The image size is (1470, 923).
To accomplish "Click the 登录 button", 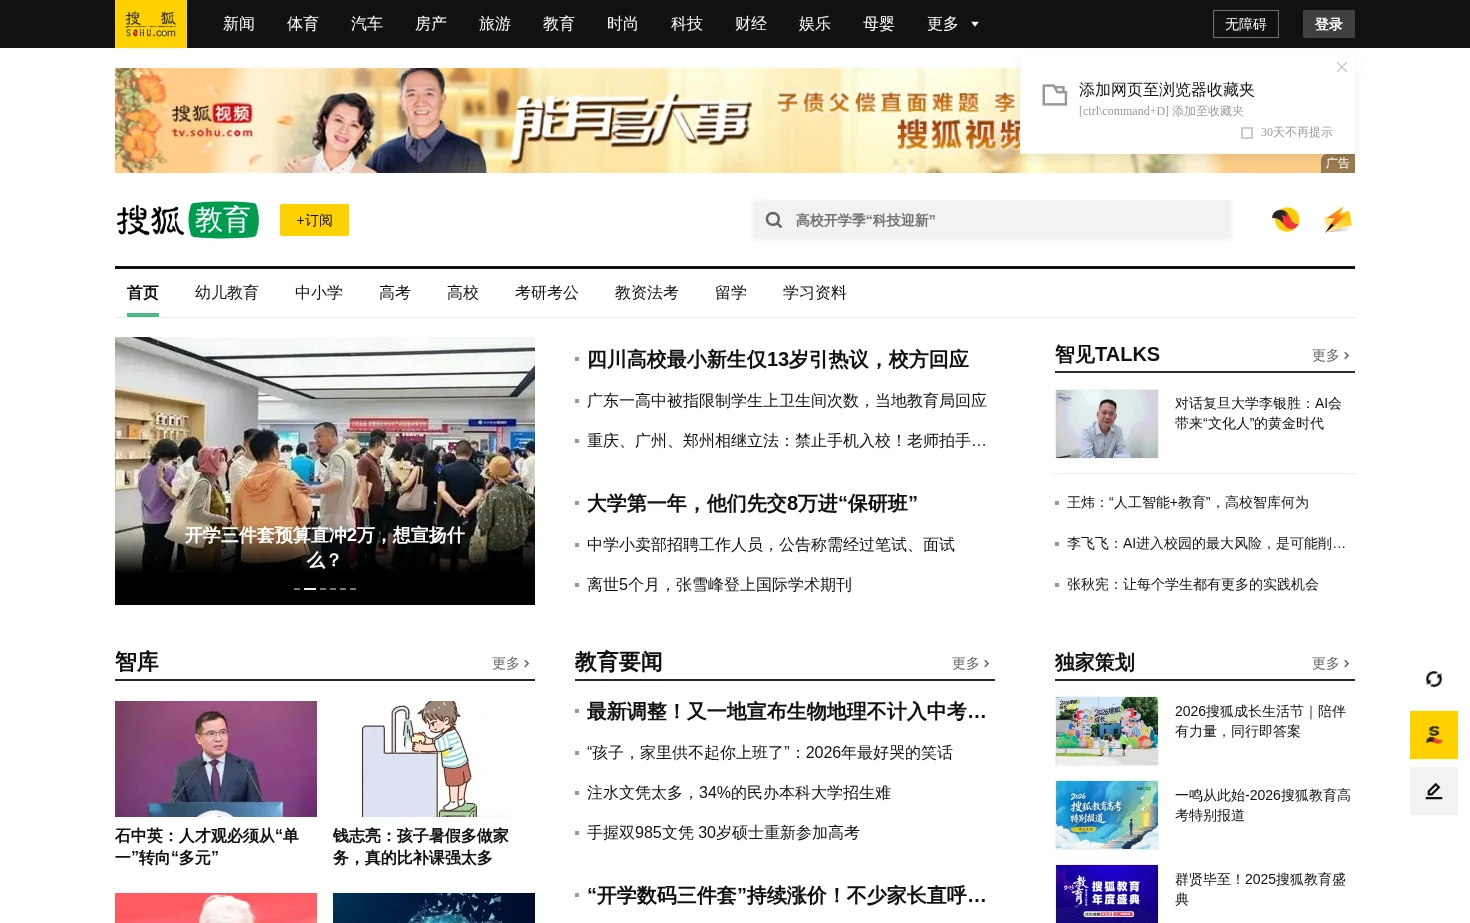I will tap(1329, 24).
